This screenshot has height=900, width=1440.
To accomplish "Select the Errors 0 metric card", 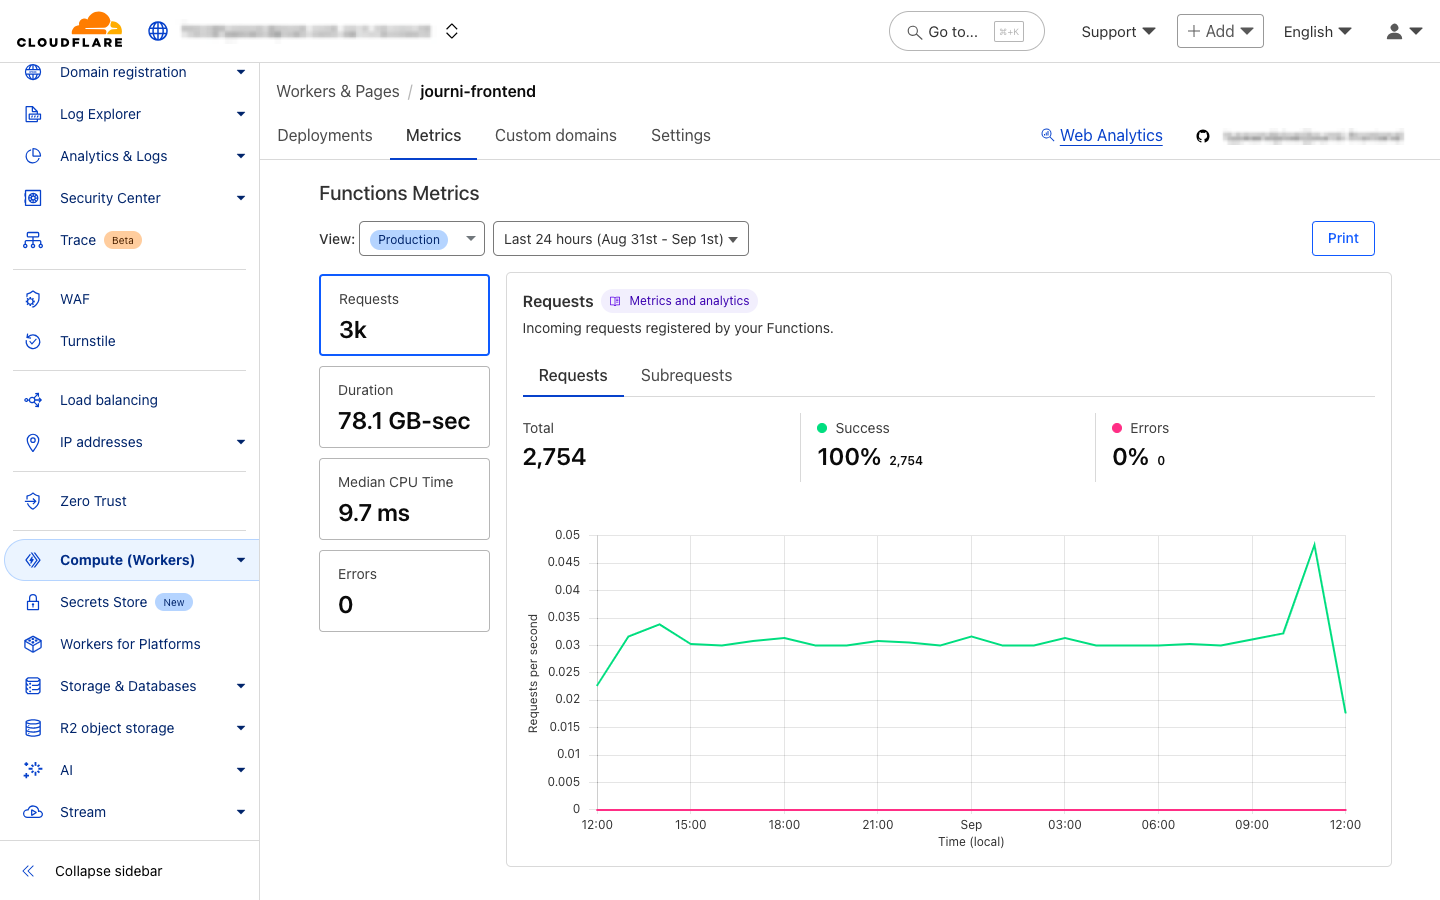I will click(x=404, y=591).
